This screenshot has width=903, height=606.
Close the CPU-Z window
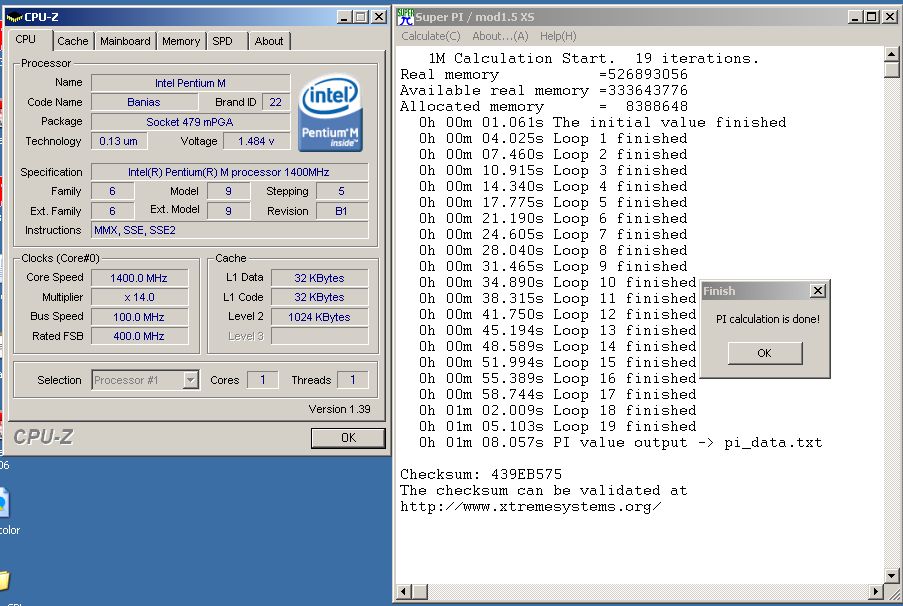click(378, 17)
